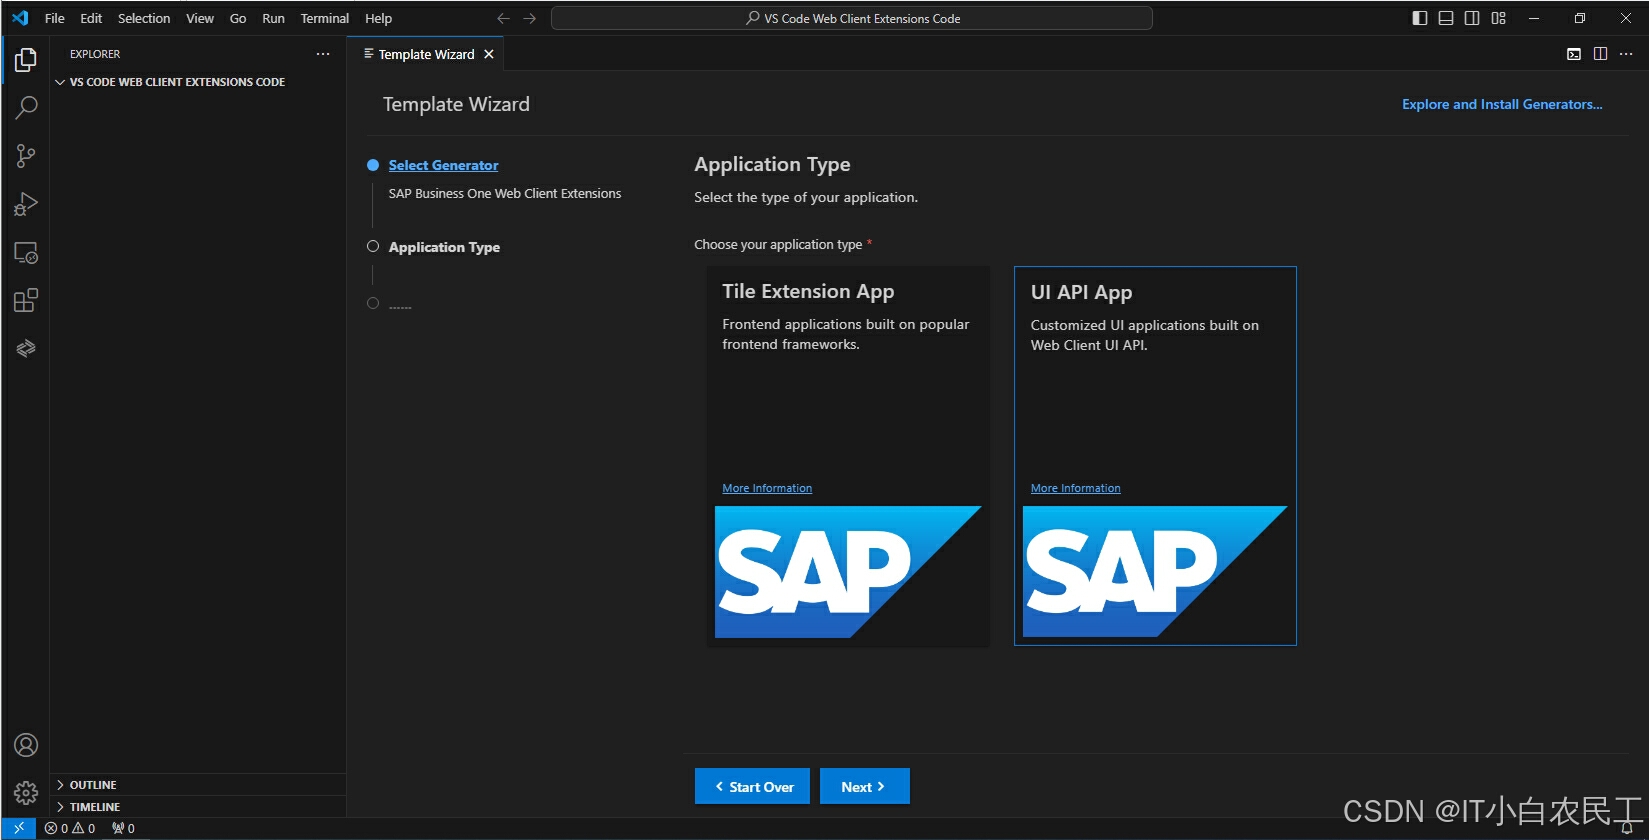Screen dimensions: 1649x840
Task: Click the Start Over button
Action: pyautogui.click(x=752, y=786)
